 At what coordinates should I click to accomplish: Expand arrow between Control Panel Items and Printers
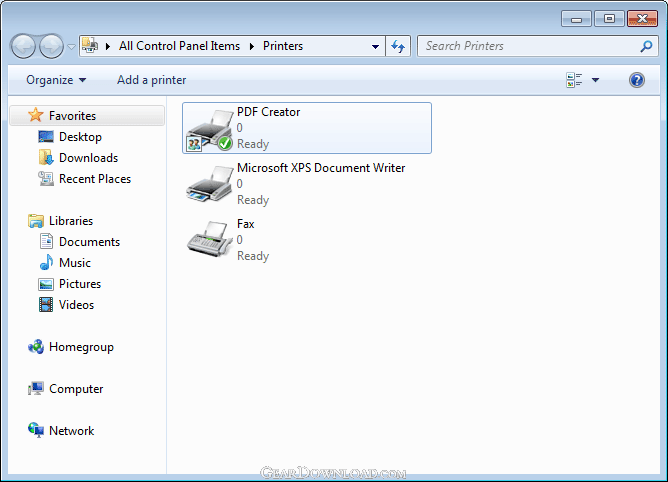pyautogui.click(x=252, y=46)
